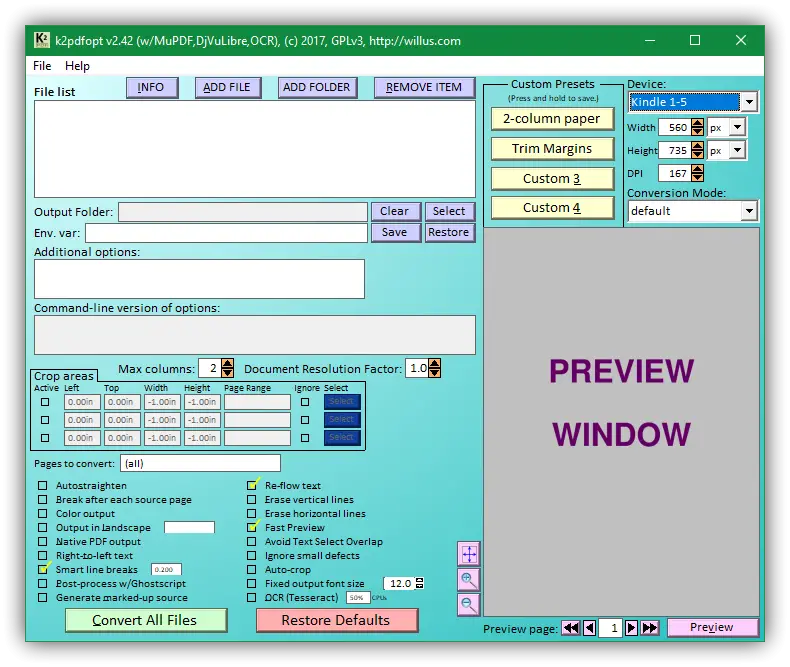The width and height of the screenshot is (790, 667).
Task: Check Right-to-left text option
Action: click(x=43, y=556)
